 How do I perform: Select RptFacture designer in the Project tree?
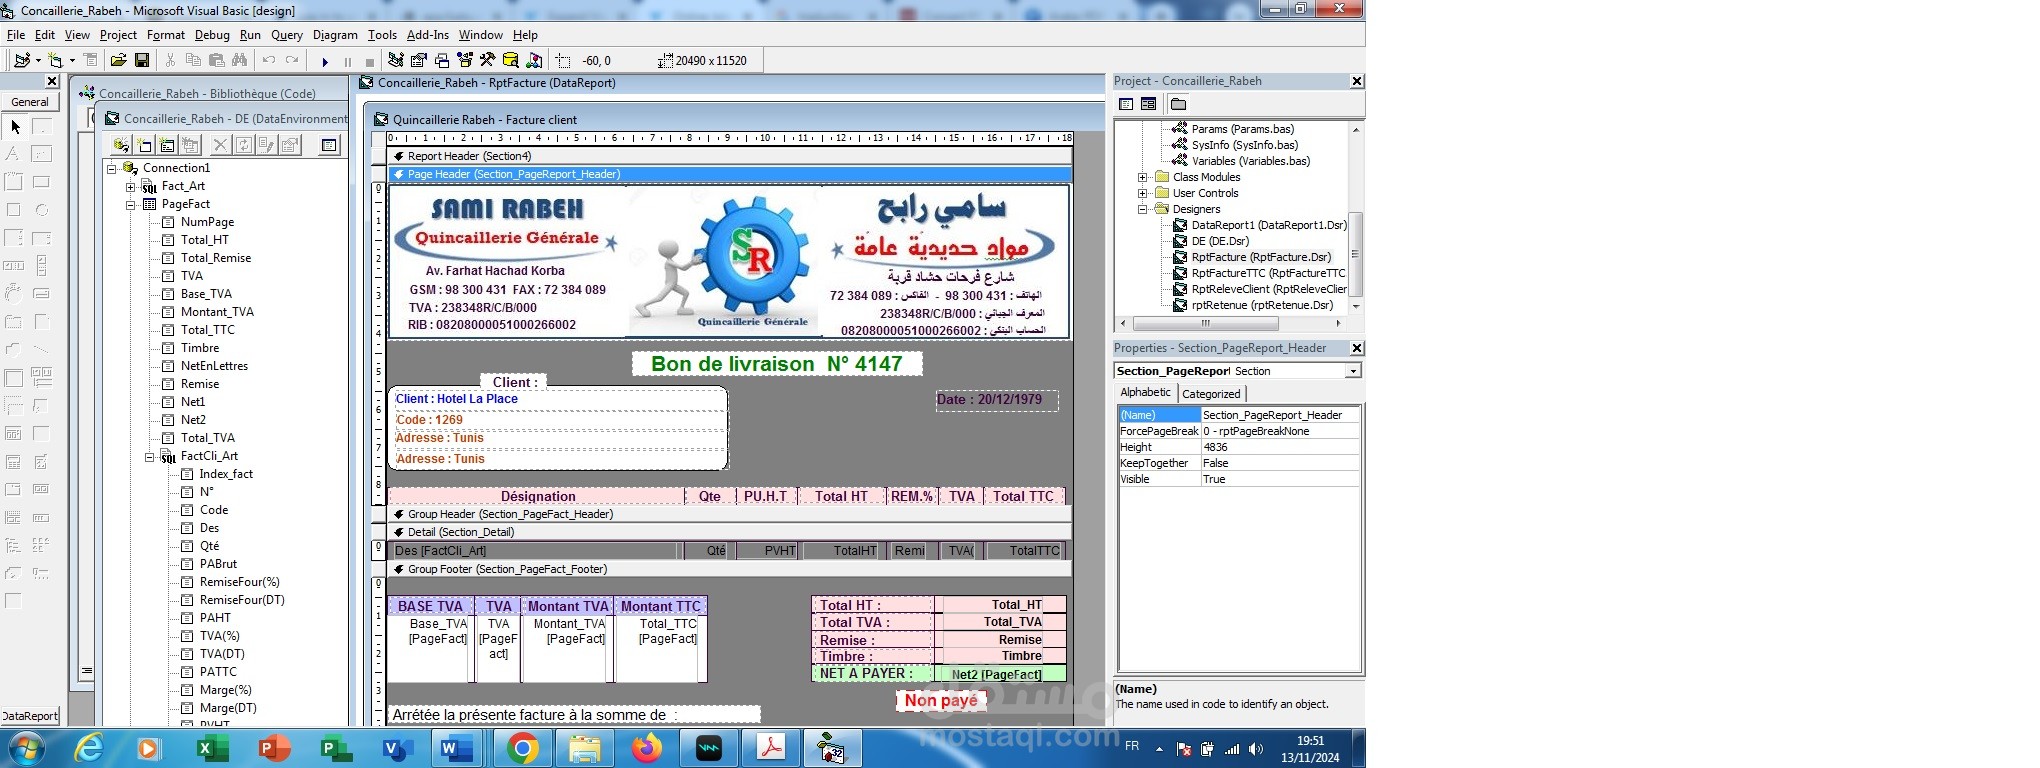[x=1260, y=257]
